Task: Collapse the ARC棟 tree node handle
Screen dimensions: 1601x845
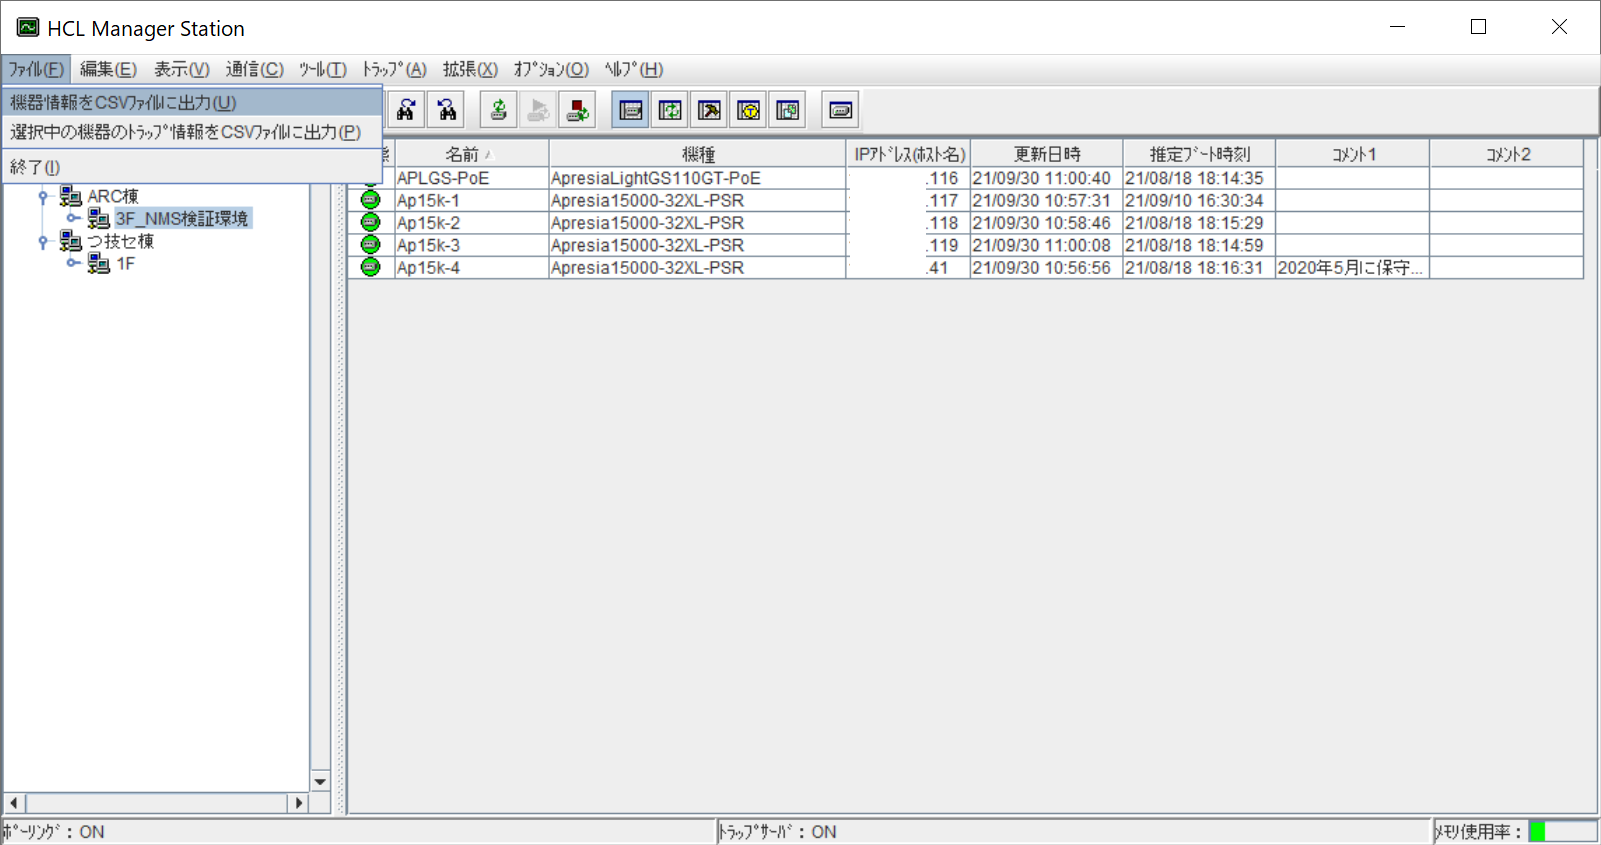Action: click(43, 196)
